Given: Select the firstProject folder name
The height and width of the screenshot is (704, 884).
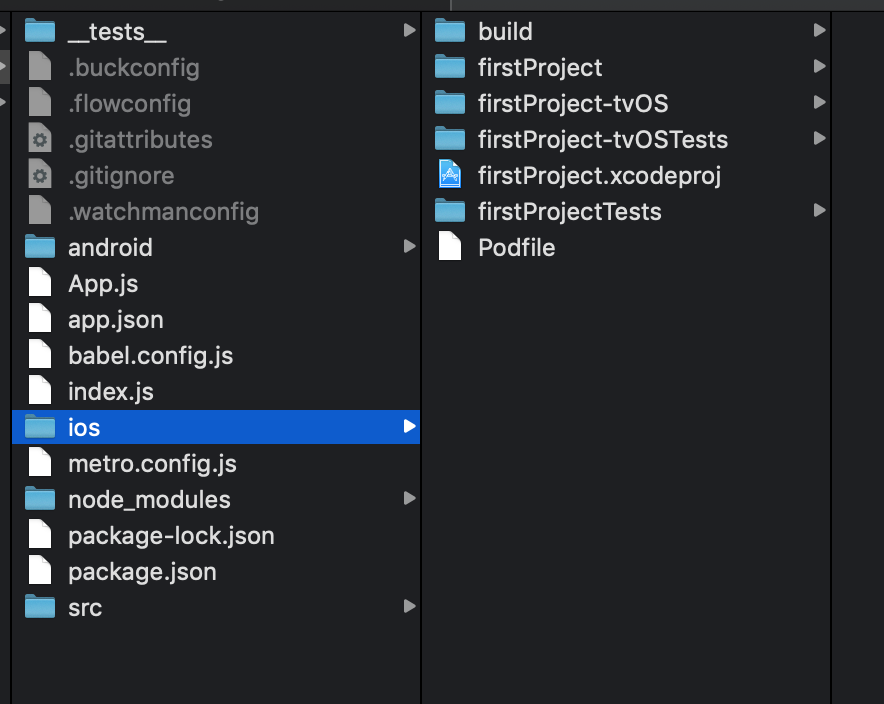Looking at the screenshot, I should (x=540, y=68).
